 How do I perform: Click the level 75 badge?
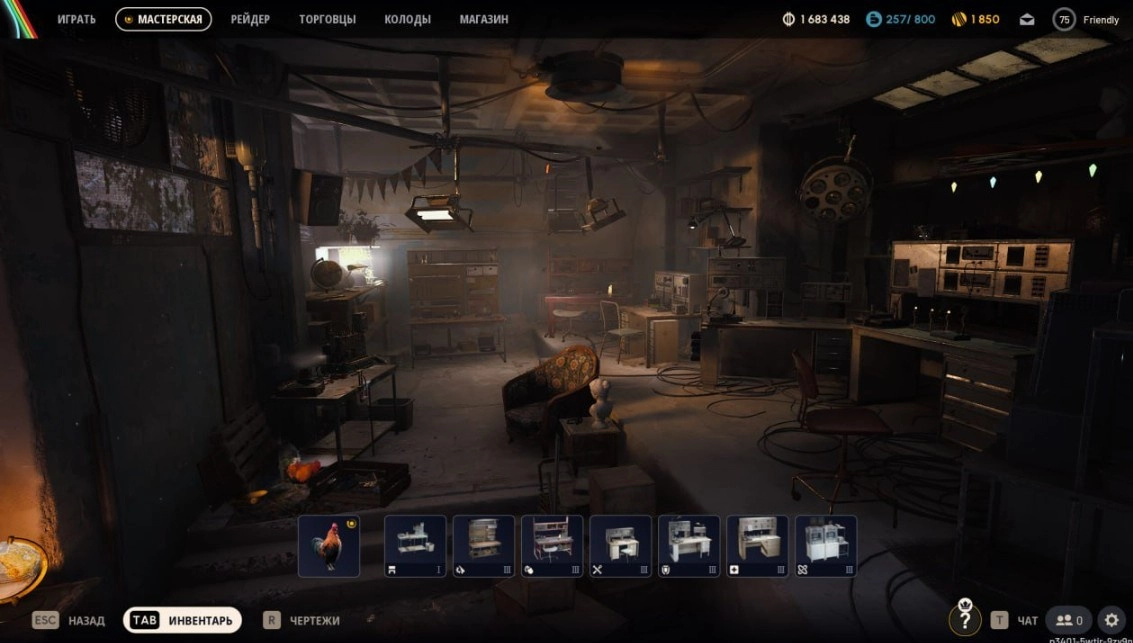tap(1064, 20)
